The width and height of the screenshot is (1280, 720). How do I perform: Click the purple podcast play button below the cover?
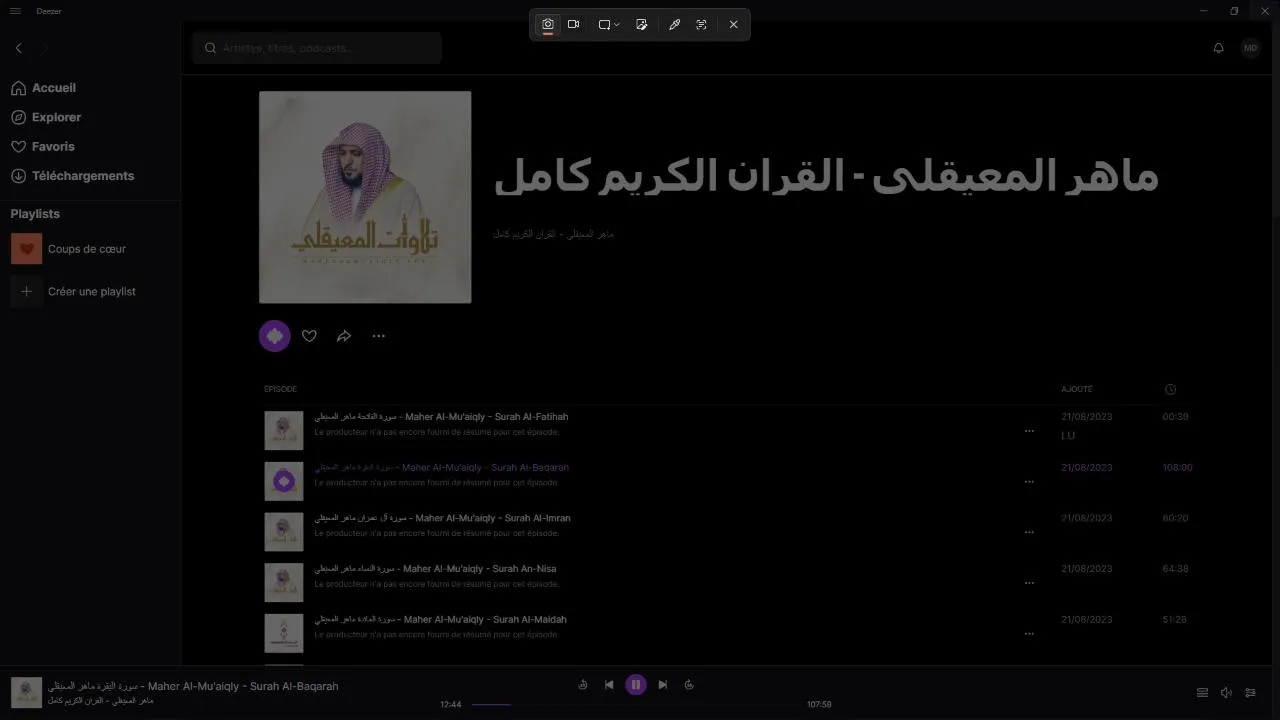tap(275, 336)
